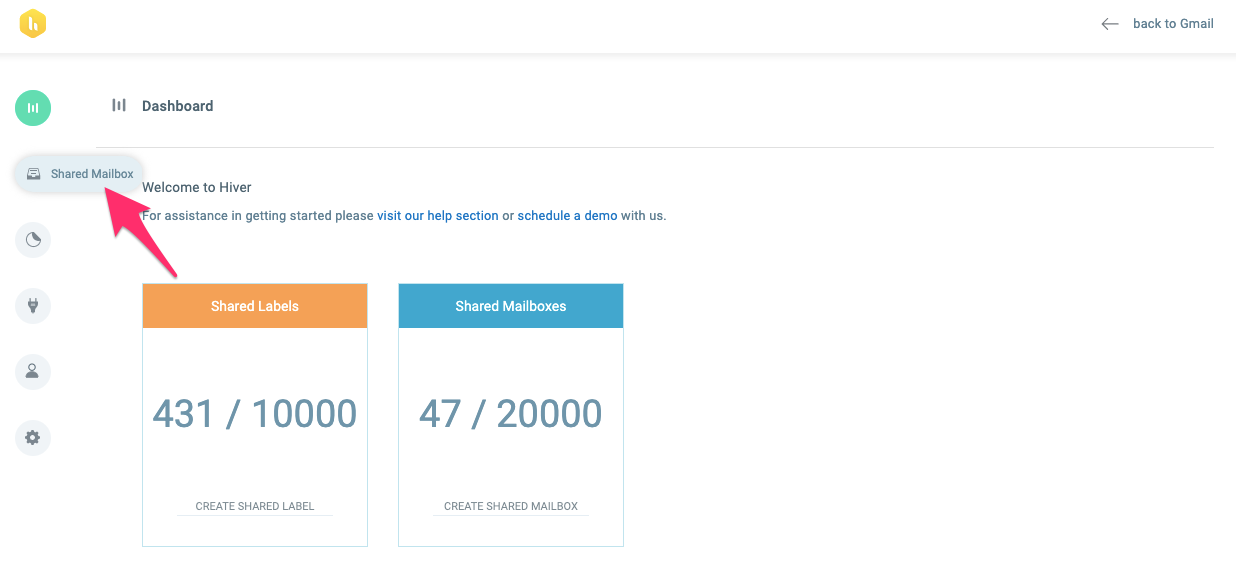Click the back to Gmail link

(1173, 24)
